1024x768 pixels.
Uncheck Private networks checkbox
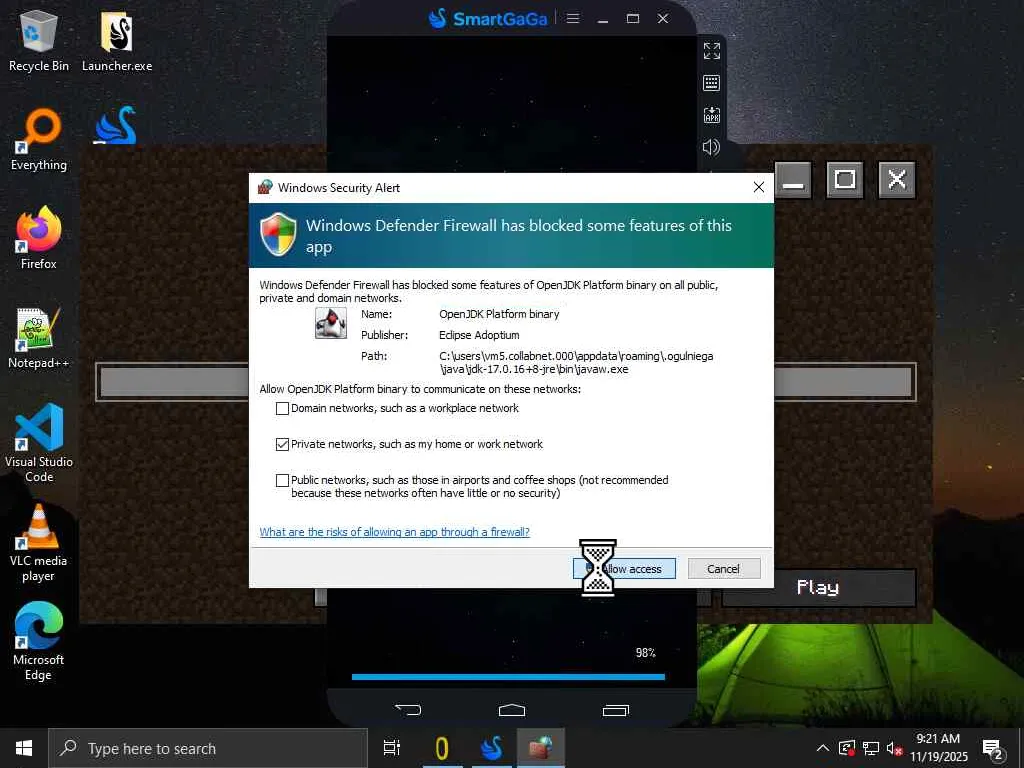[x=282, y=445]
